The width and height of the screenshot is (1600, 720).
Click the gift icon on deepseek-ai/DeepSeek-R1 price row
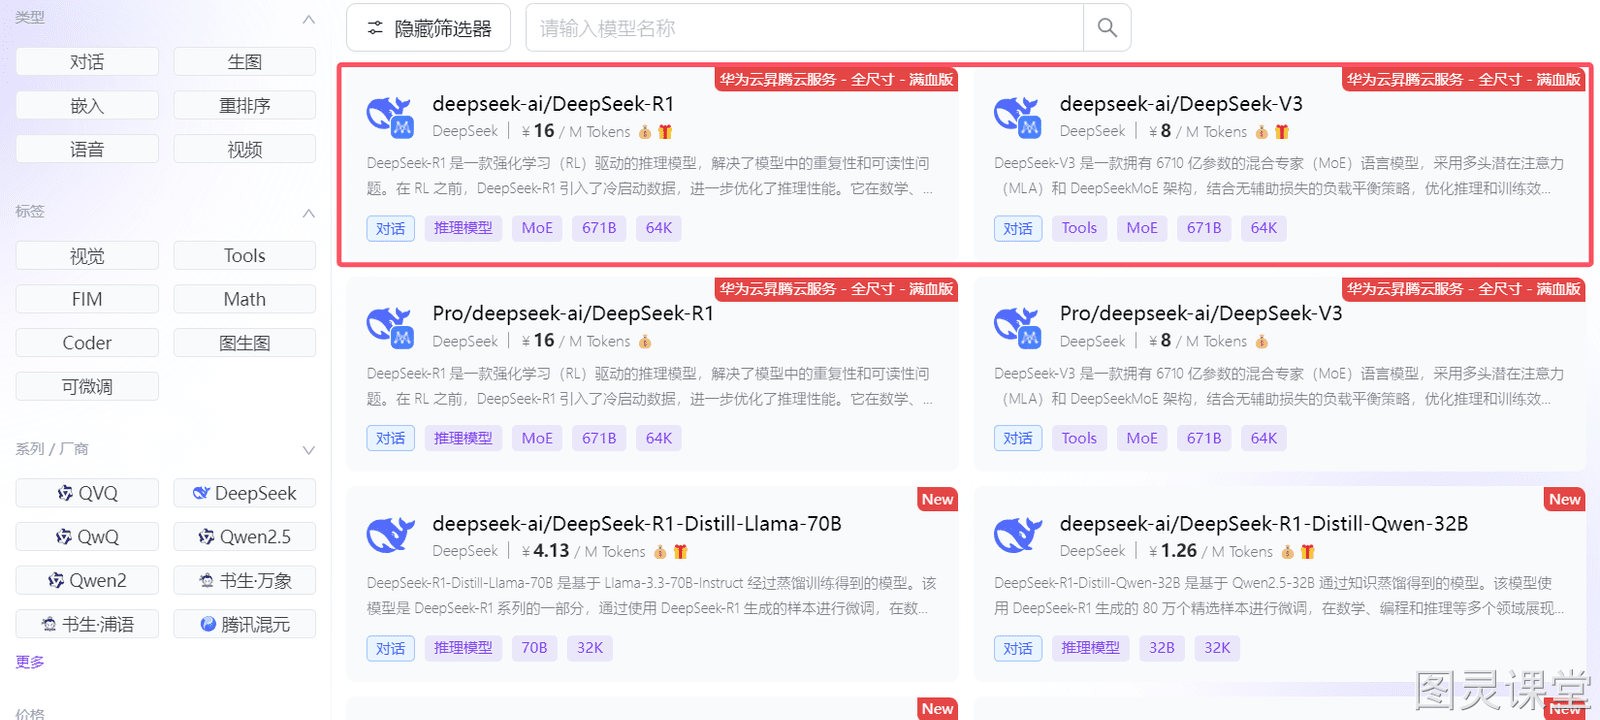click(x=665, y=132)
